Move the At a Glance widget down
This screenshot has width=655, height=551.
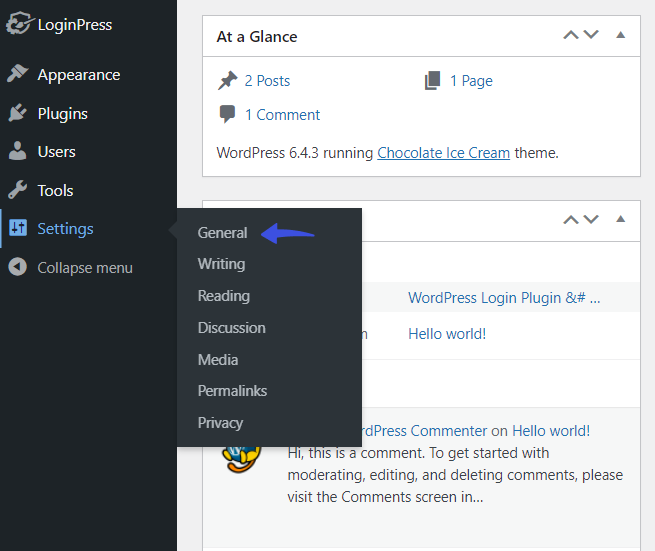(x=591, y=35)
